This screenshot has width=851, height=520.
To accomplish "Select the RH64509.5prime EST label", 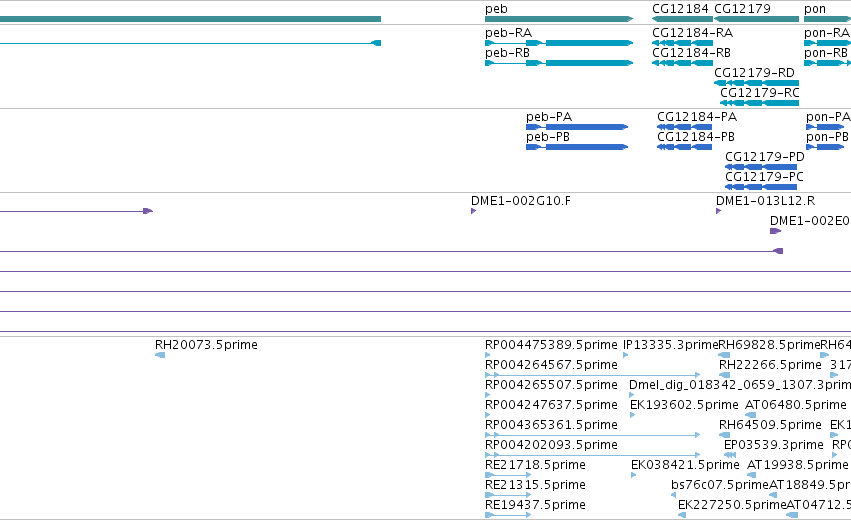I will coord(770,424).
